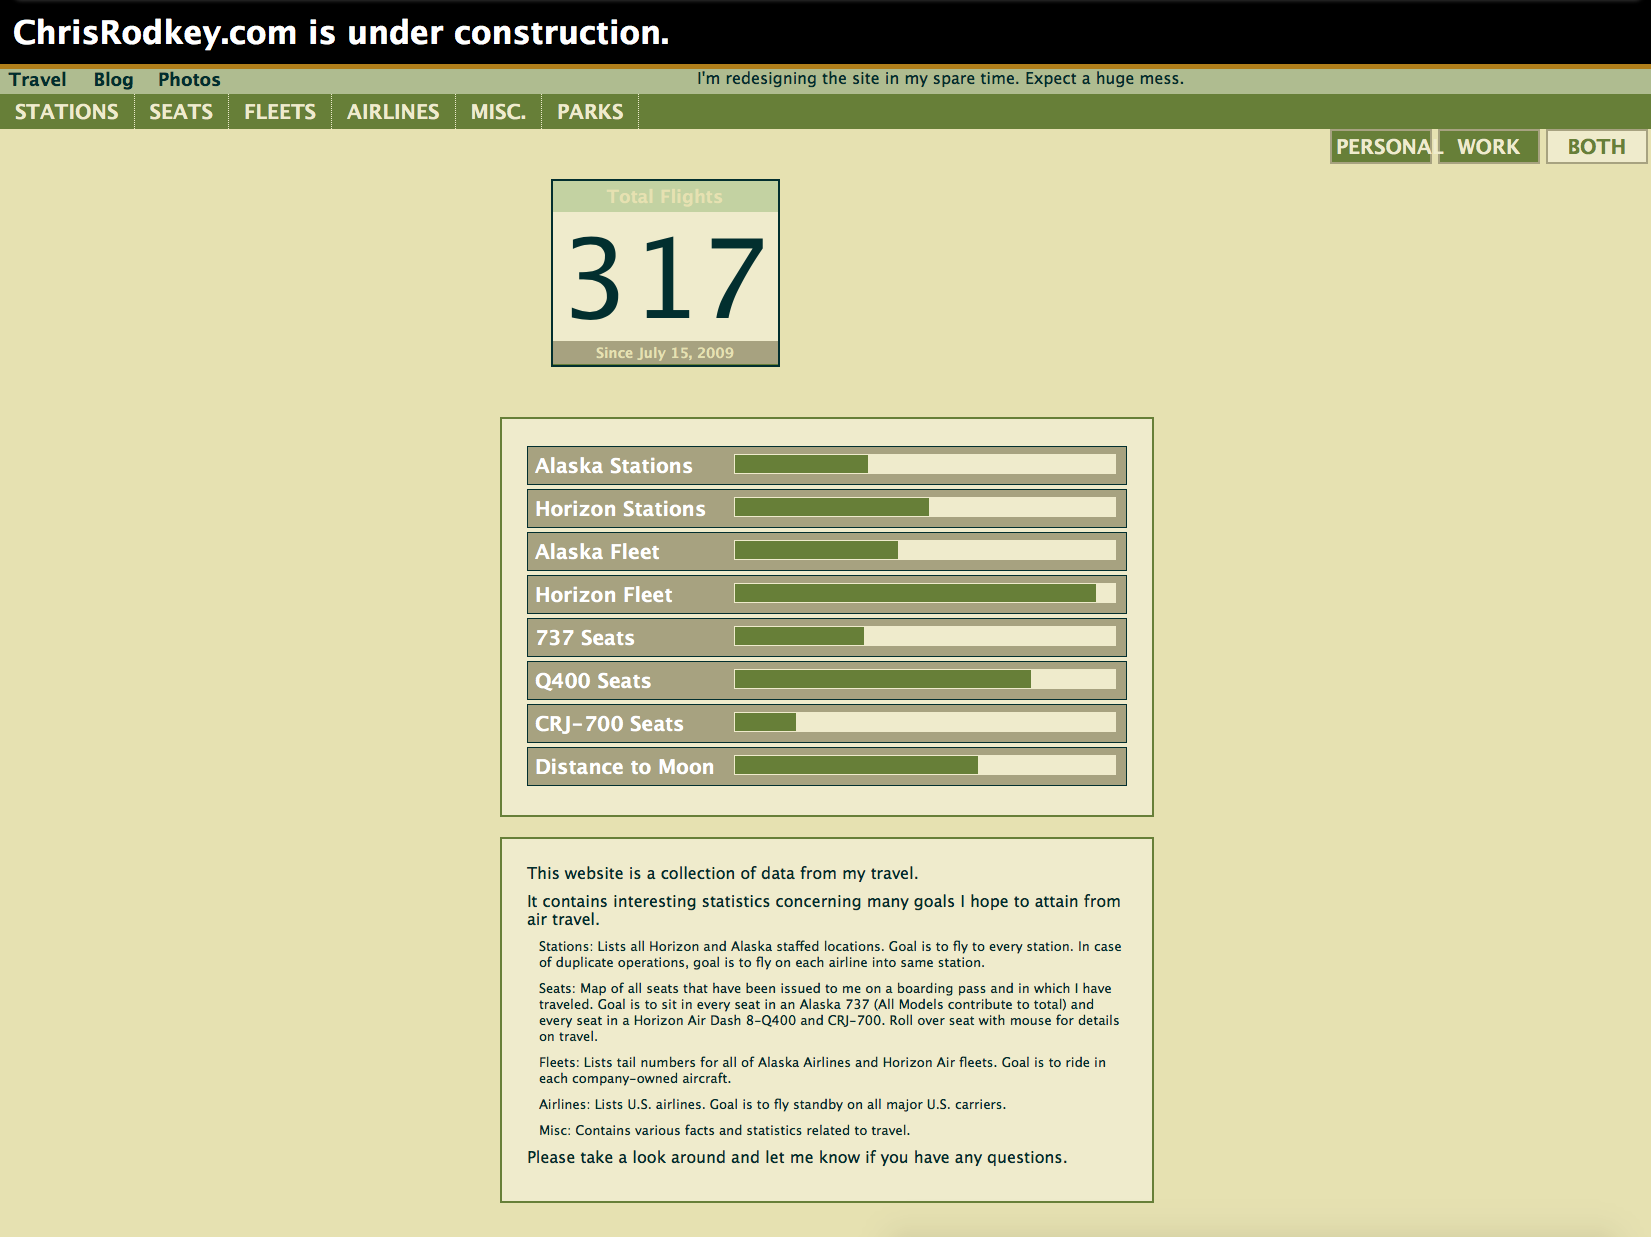The height and width of the screenshot is (1237, 1651).
Task: Click the 'Stations: Lists all Horizon' paragraph
Action: [x=830, y=954]
